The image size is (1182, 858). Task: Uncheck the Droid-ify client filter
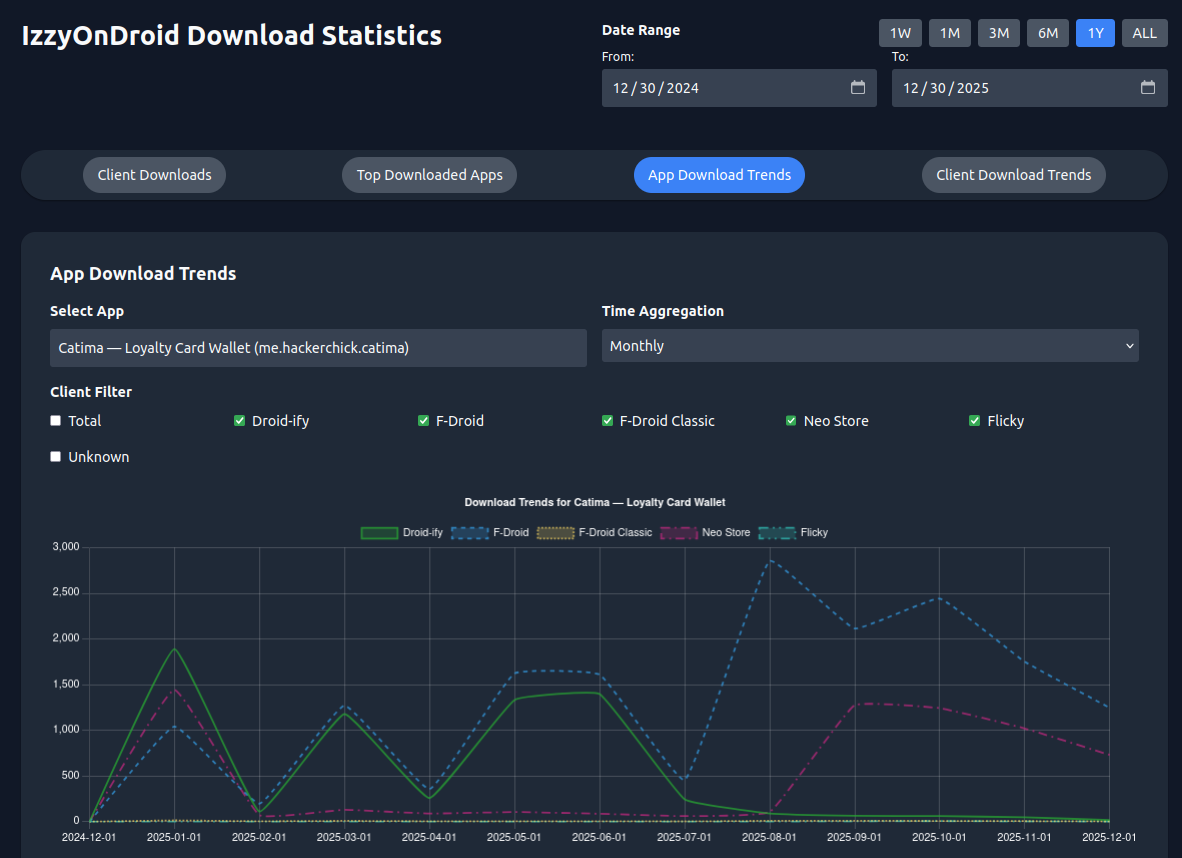pos(240,421)
